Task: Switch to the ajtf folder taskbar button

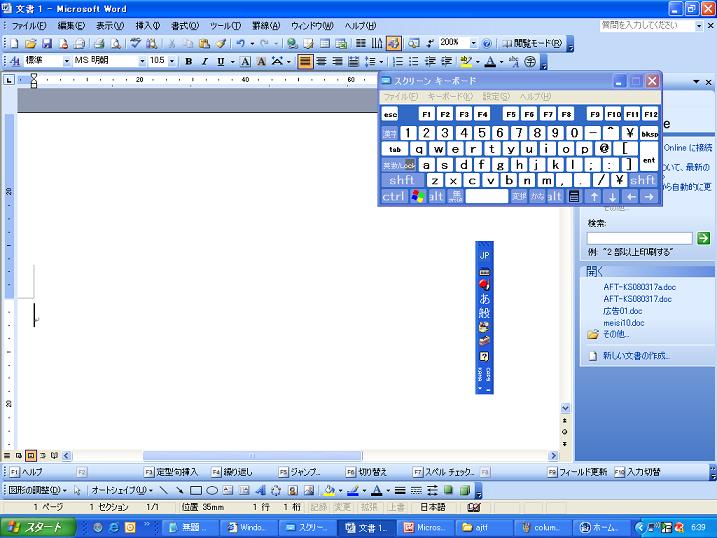Action: 485,527
